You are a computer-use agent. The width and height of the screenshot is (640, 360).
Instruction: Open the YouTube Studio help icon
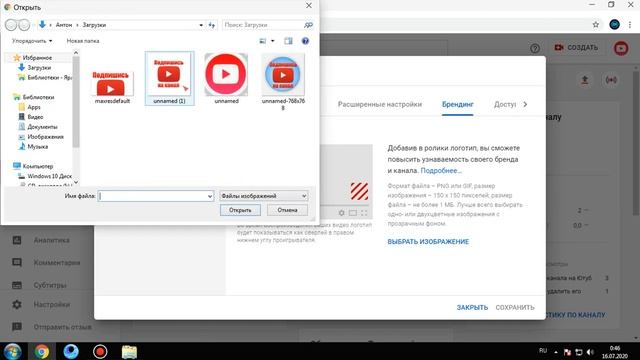pyautogui.click(x=535, y=48)
